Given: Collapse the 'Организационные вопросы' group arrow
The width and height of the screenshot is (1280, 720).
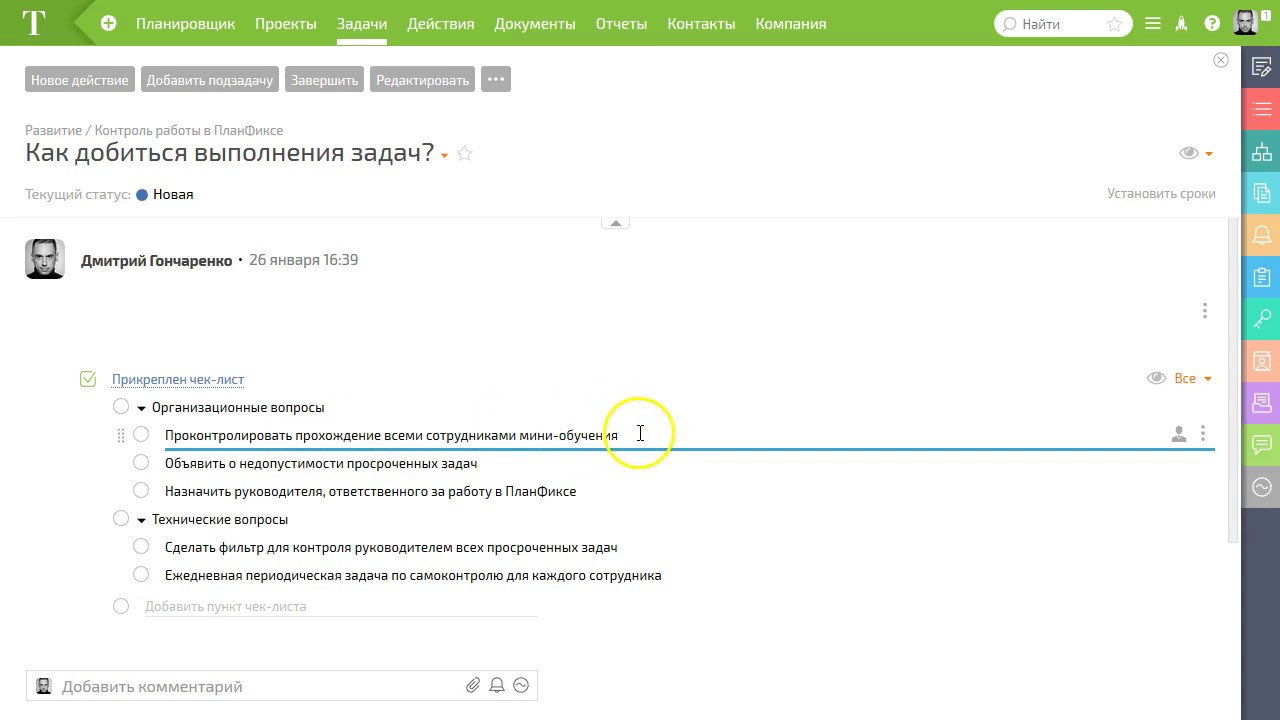Looking at the screenshot, I should 141,408.
